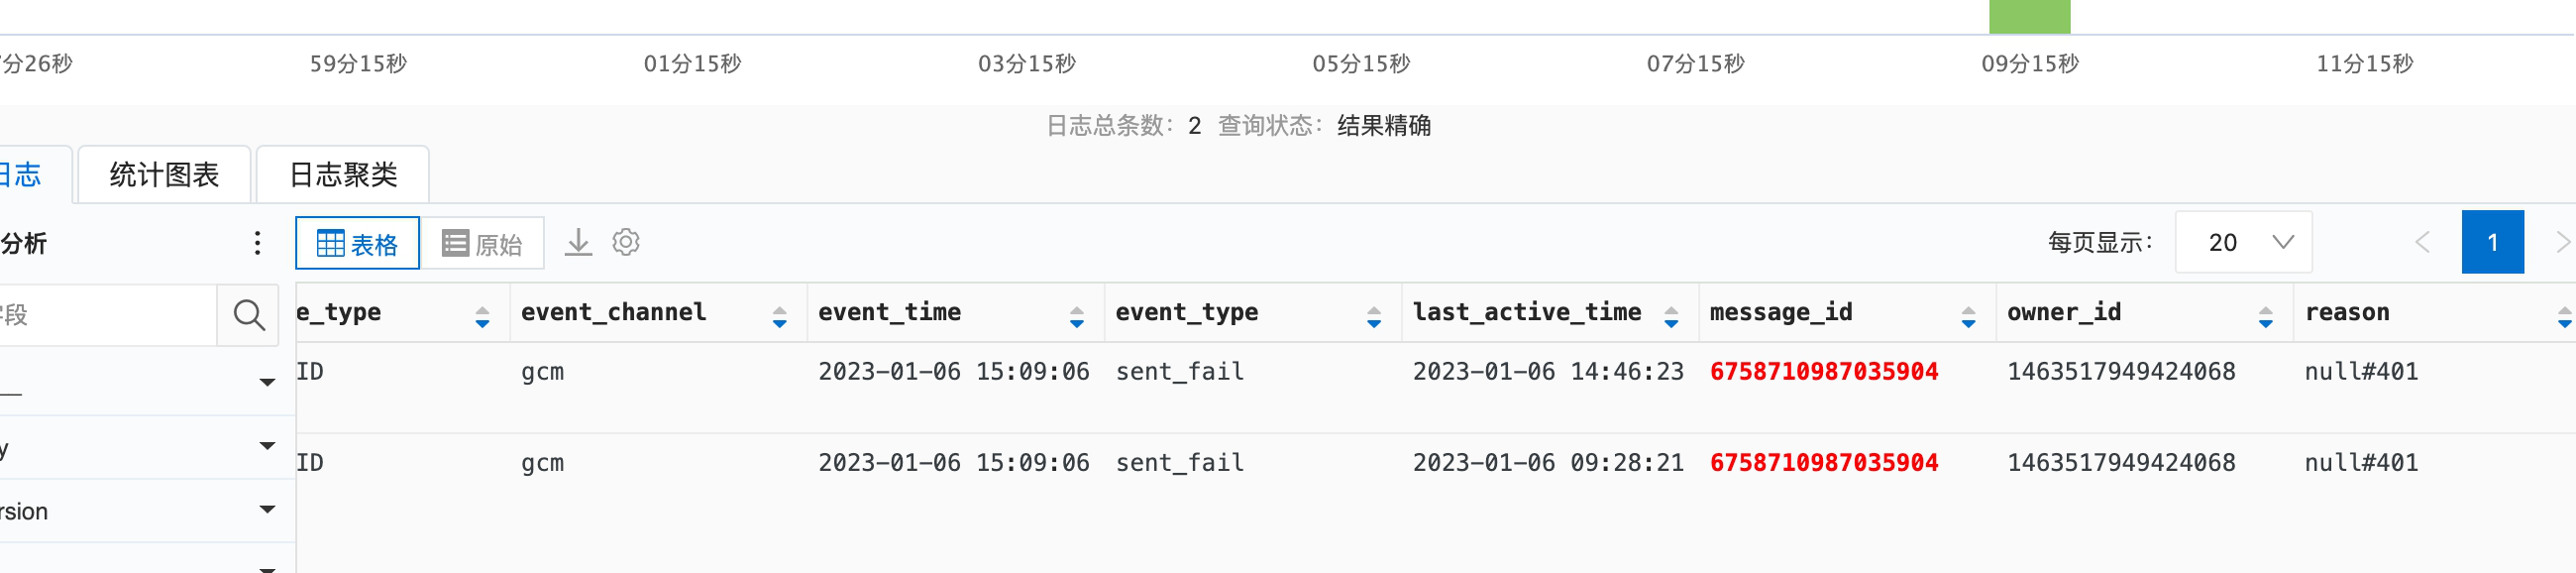Sort by event_type column arrows

point(1373,318)
